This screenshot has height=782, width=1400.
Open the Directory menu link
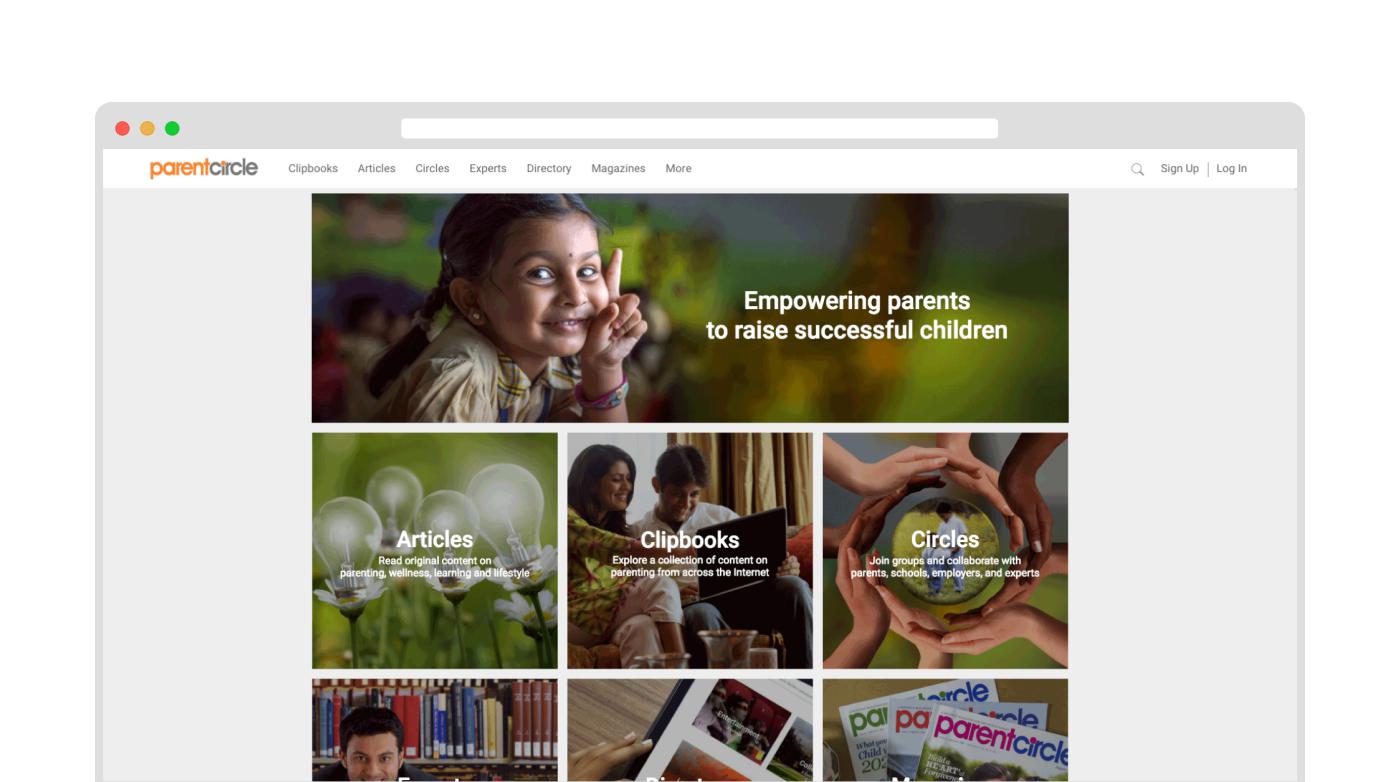point(549,168)
